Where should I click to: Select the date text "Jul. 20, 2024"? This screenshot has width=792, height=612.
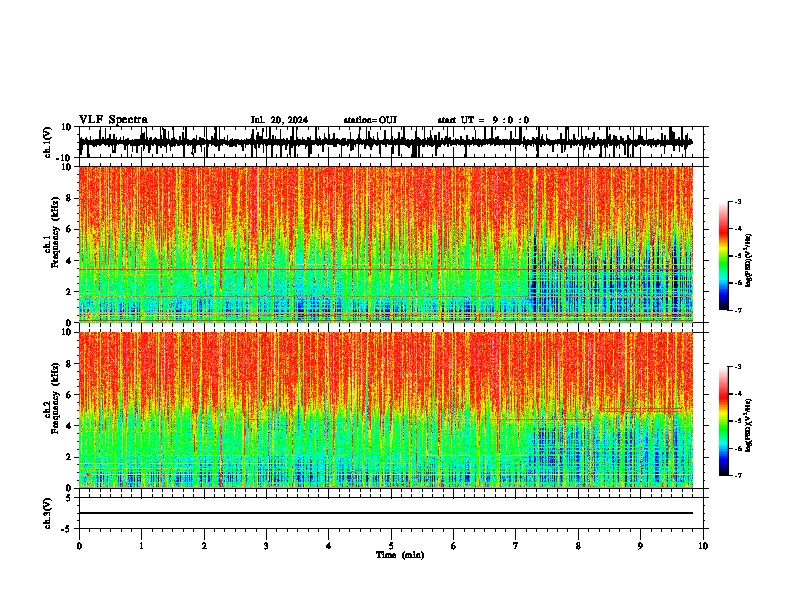(x=279, y=120)
